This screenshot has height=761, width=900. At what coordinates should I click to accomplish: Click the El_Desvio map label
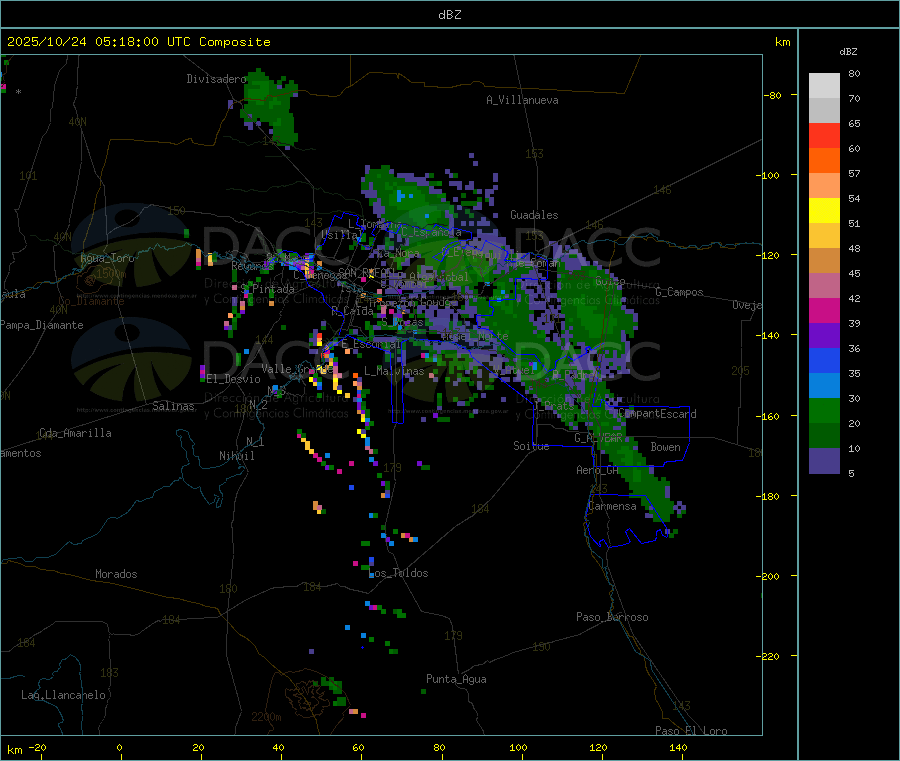233,379
